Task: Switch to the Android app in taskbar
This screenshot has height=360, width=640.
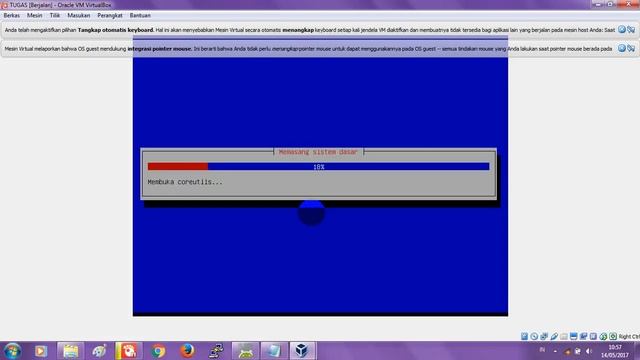Action: click(245, 351)
